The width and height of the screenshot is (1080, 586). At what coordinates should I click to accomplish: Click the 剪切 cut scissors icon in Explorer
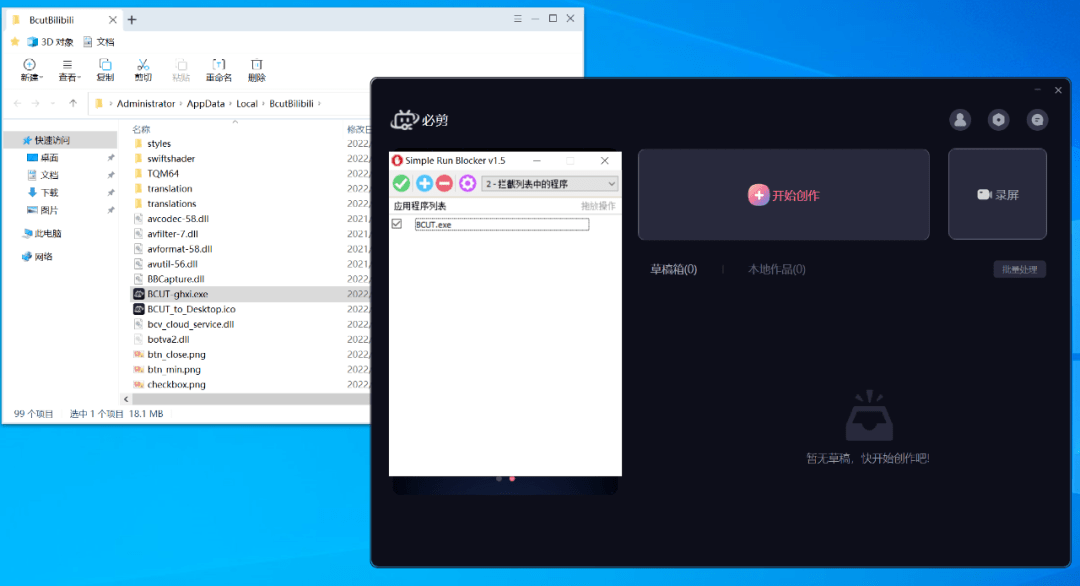143,70
